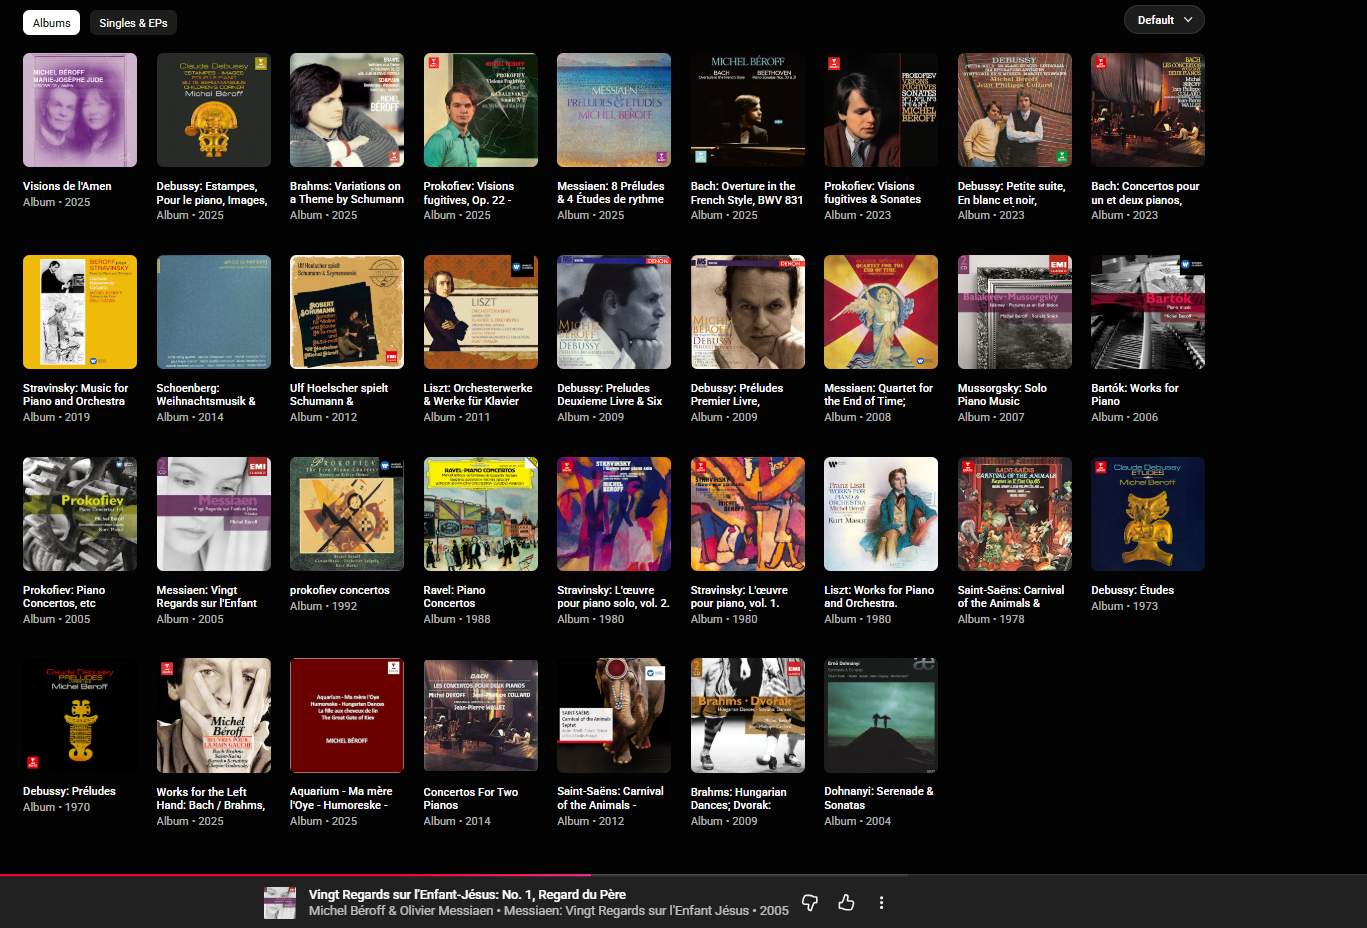The height and width of the screenshot is (928, 1367).
Task: Open 'Prokofiev: Visions fugitives, Op. 22' title
Action: 469,193
